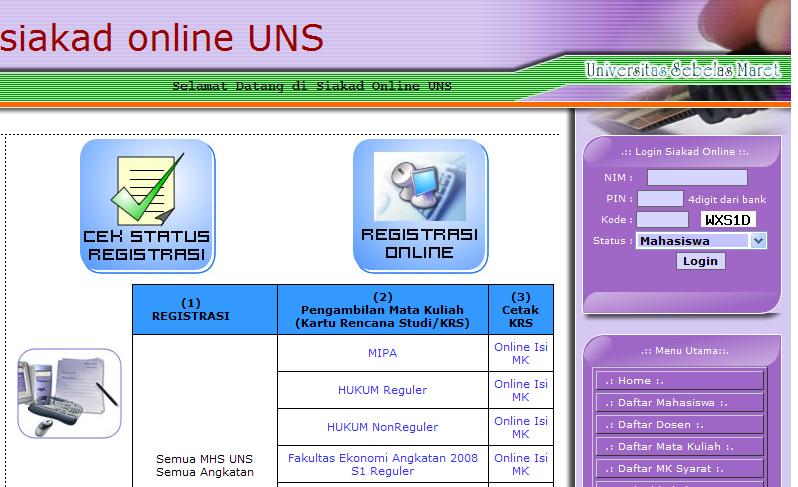Click the Selamat Datang di Siakad Online UNS text
The image size is (798, 487).
click(312, 86)
